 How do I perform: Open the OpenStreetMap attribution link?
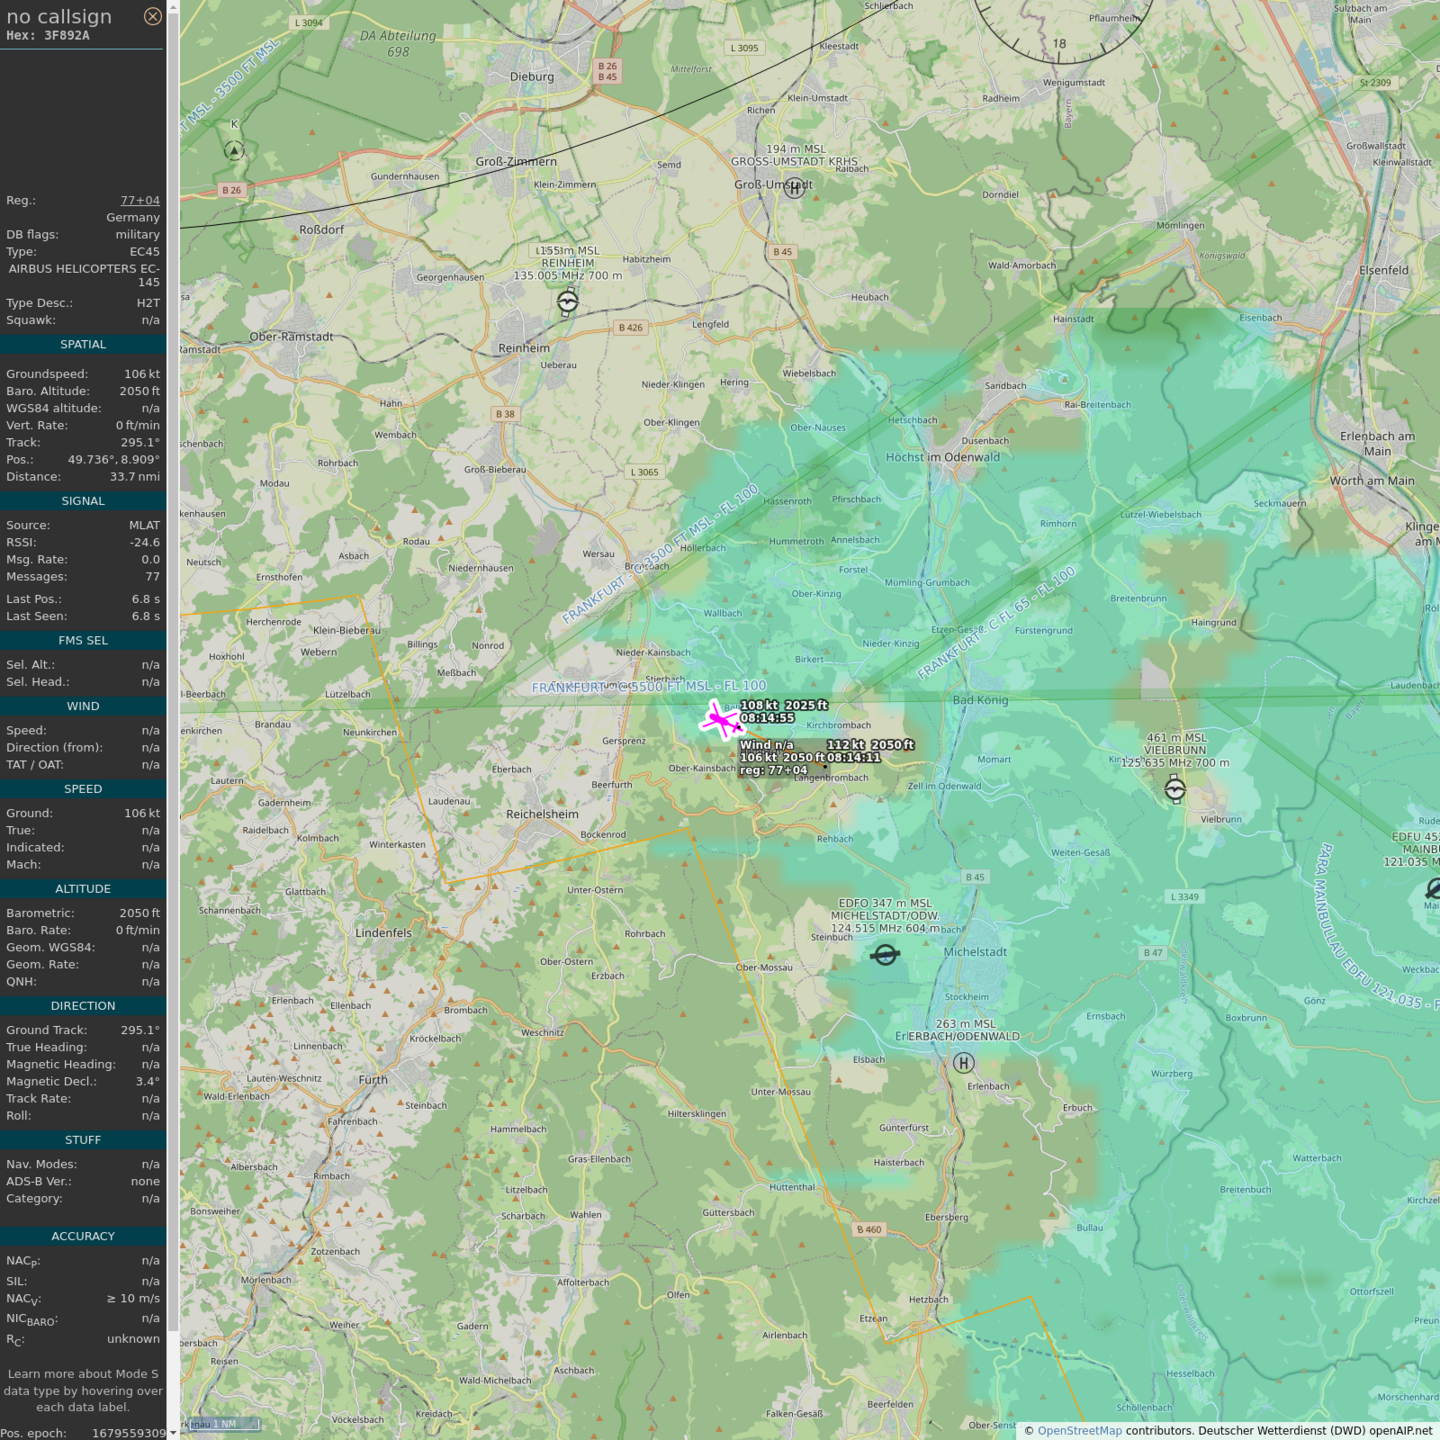click(x=1079, y=1430)
